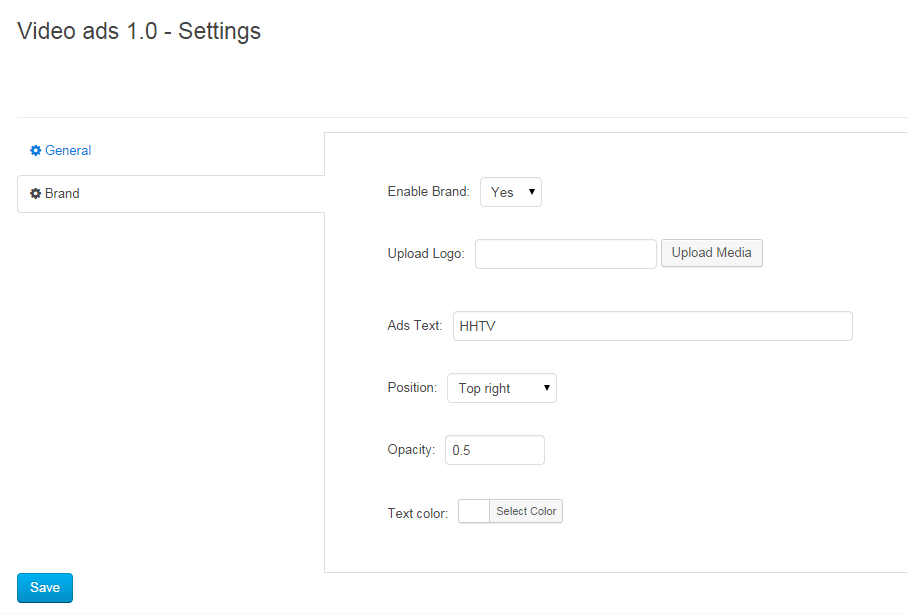The width and height of the screenshot is (908, 614).
Task: Click the Ads Text field containing HHTV
Action: 652,326
